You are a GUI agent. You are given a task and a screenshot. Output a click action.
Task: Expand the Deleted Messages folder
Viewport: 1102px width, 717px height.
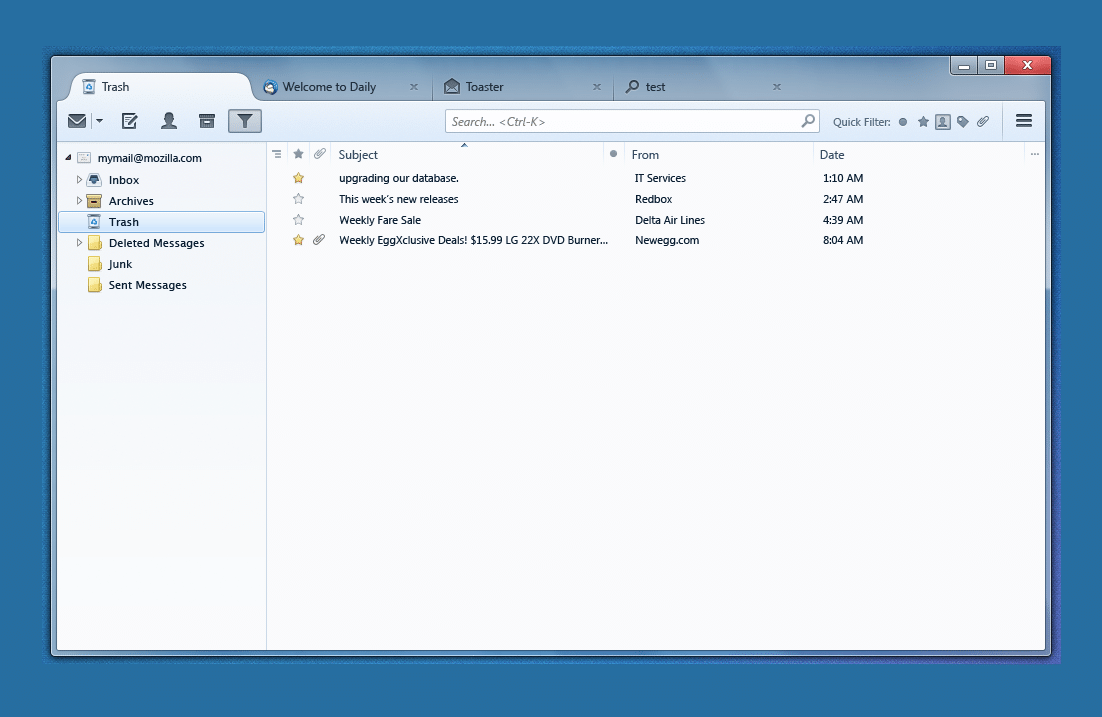80,243
